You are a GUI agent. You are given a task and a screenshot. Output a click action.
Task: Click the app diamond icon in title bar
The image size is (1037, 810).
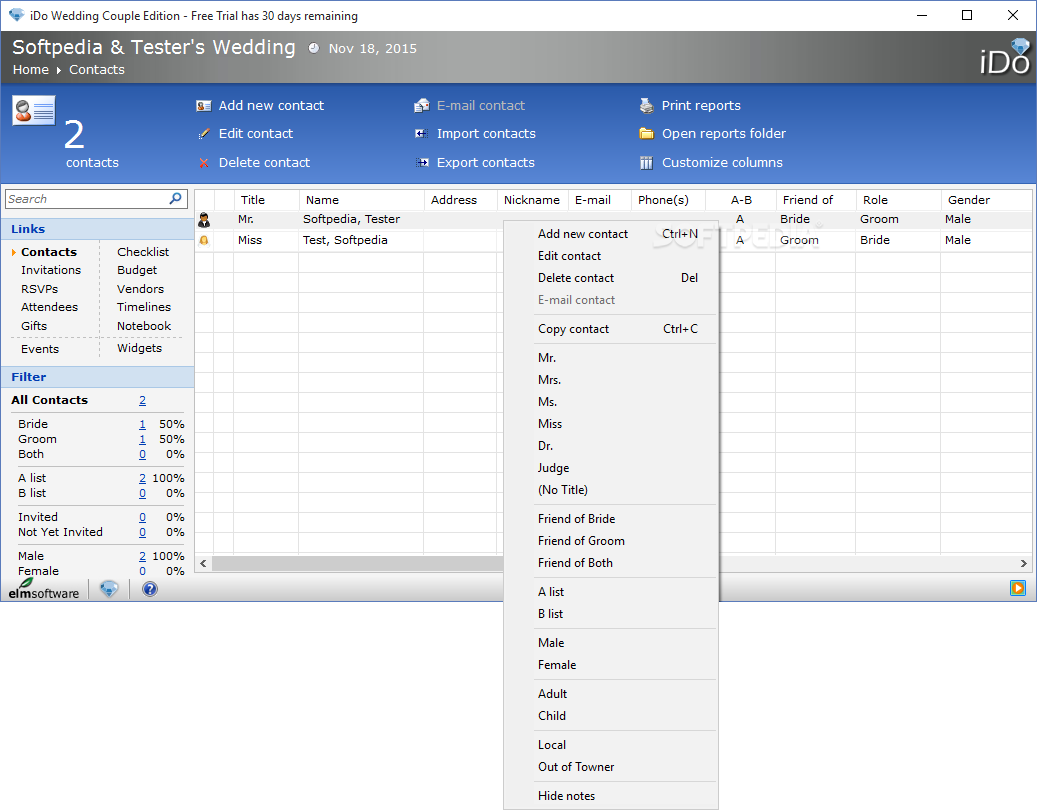[x=16, y=15]
